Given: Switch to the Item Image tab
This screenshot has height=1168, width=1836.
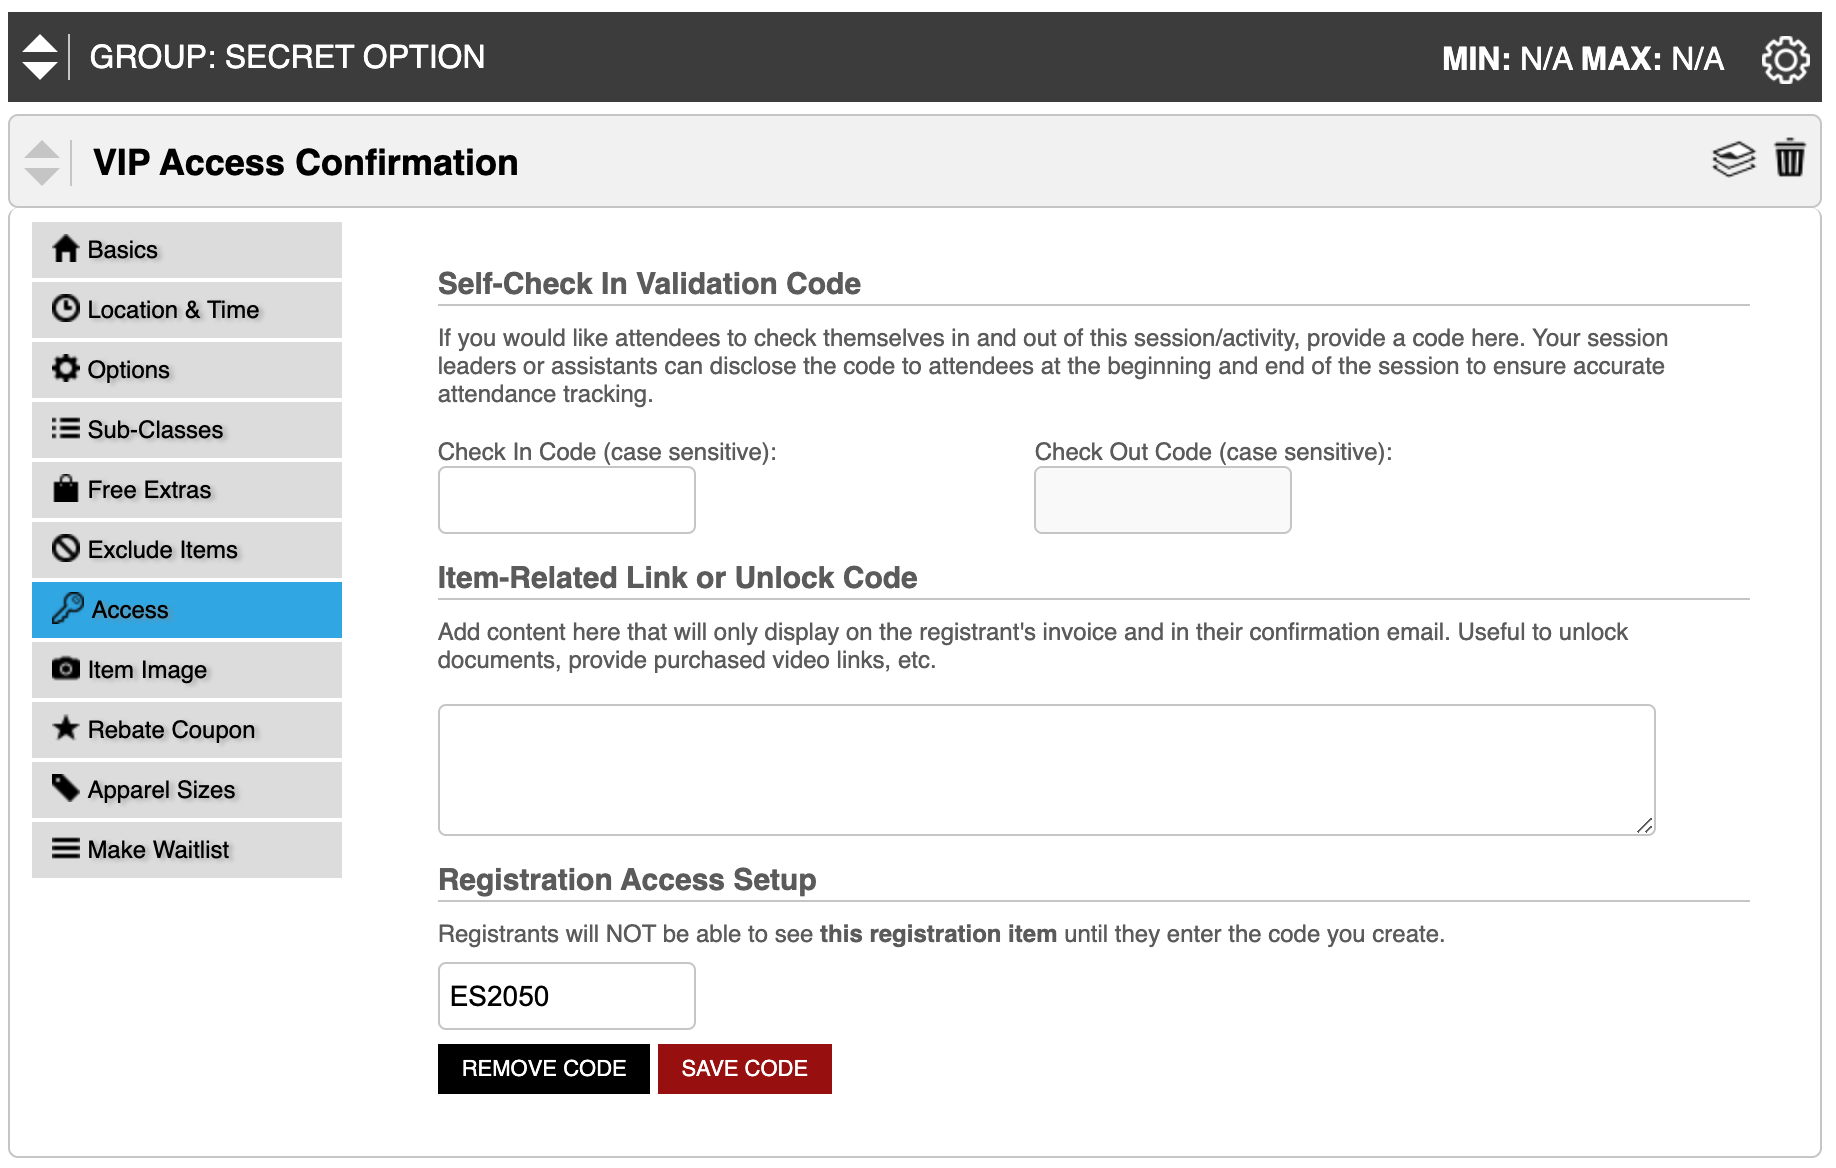Looking at the screenshot, I should (187, 670).
